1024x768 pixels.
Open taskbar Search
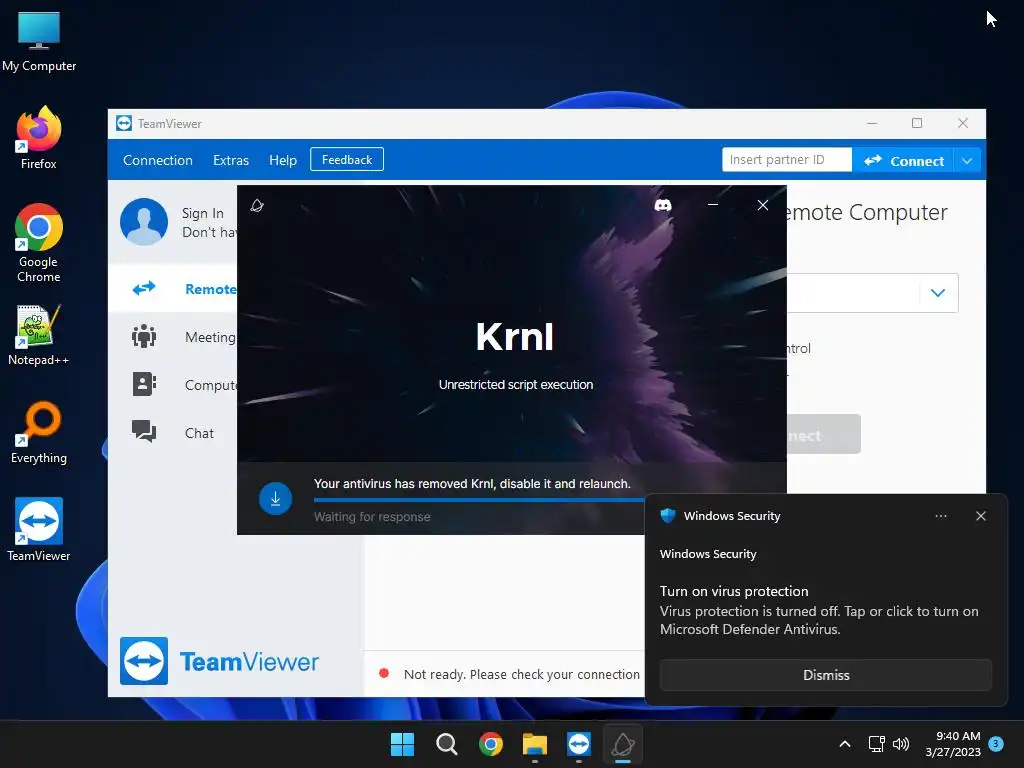pyautogui.click(x=447, y=744)
